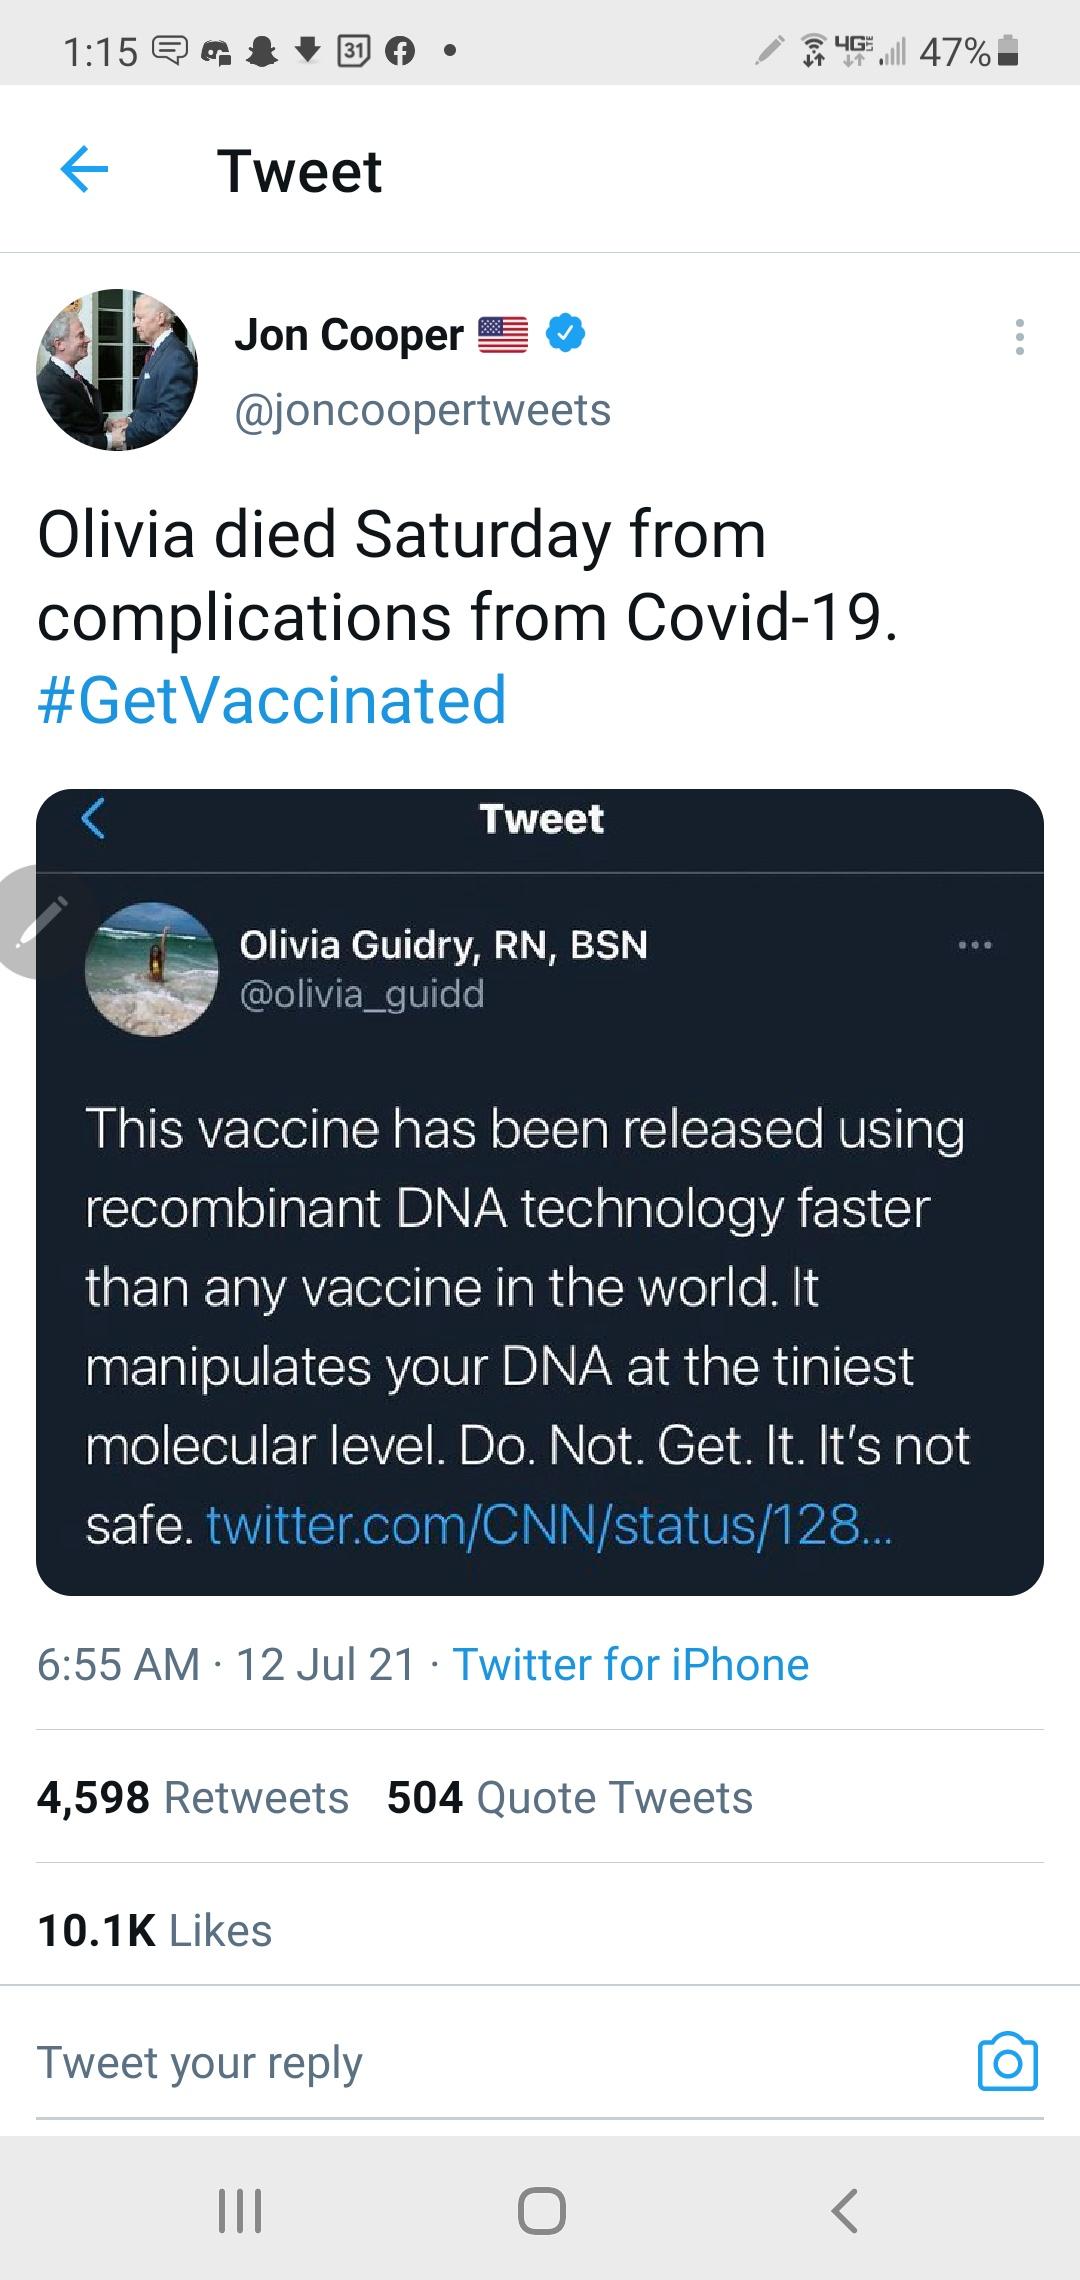
Task: View the 4,598 Retweets list
Action: 193,1797
